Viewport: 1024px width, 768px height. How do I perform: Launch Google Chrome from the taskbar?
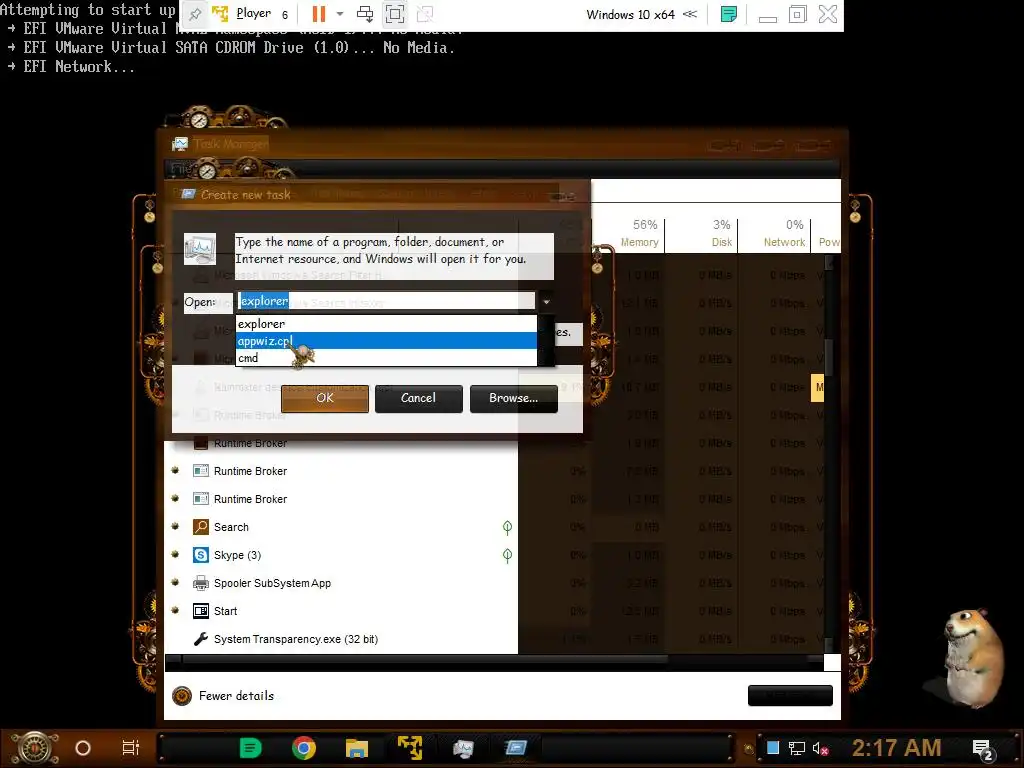pyautogui.click(x=304, y=748)
